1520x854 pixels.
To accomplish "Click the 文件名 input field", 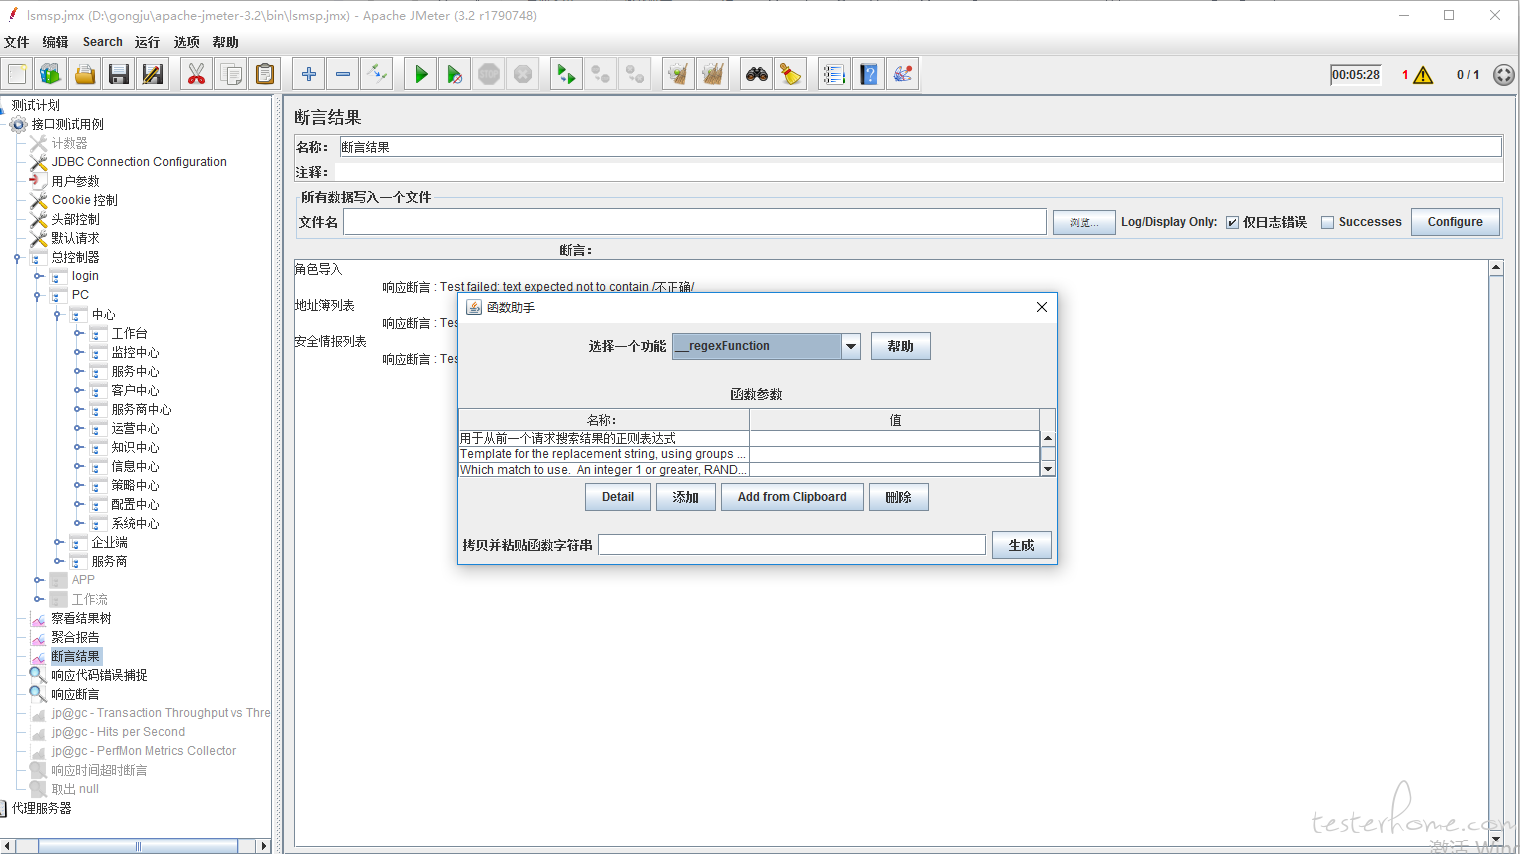I will pos(695,222).
